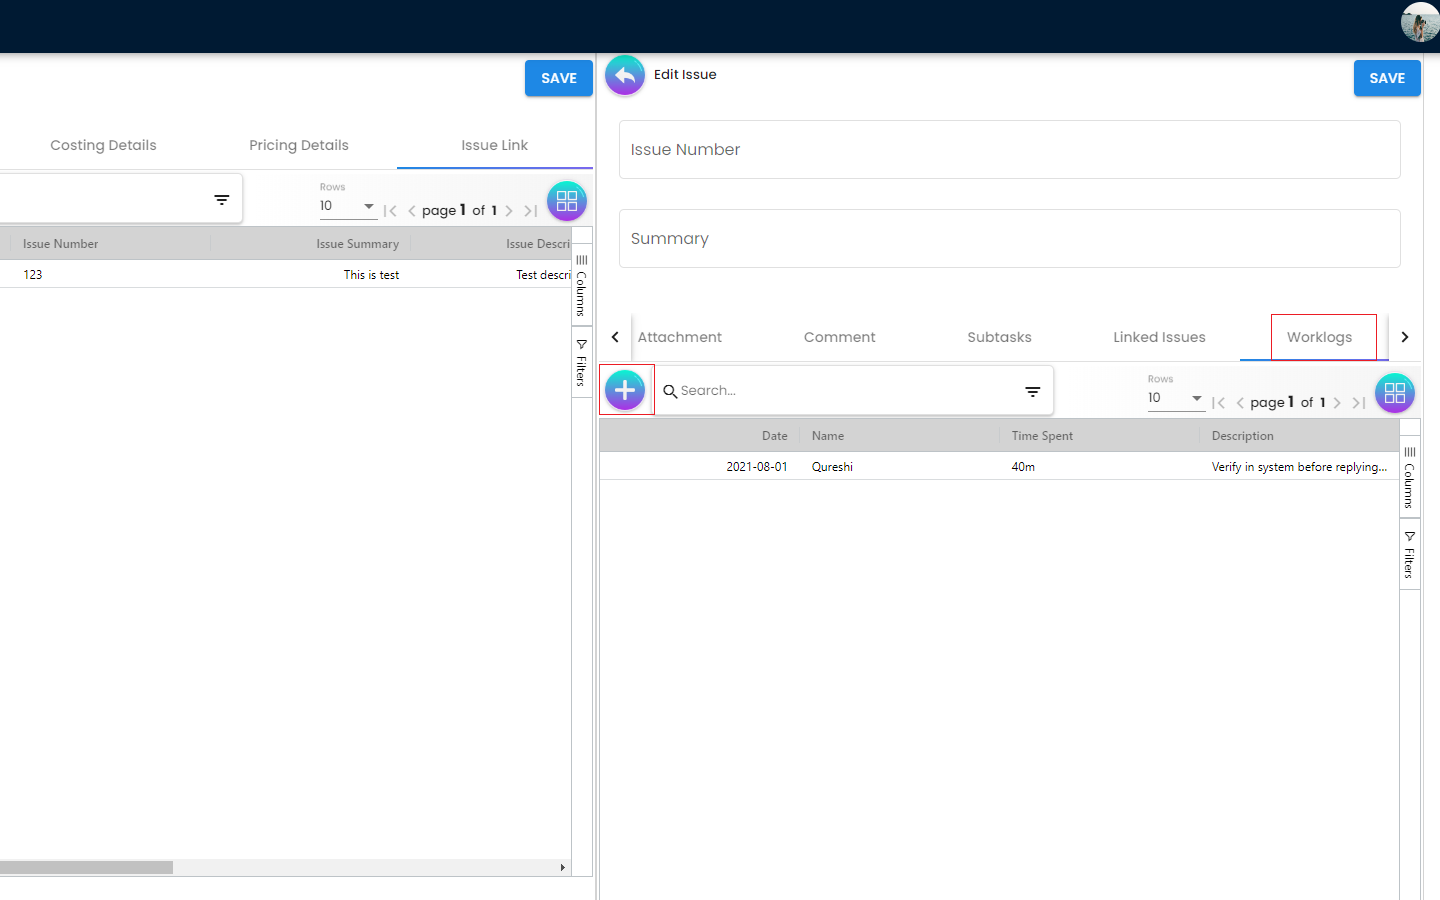This screenshot has width=1440, height=900.
Task: Click filter icon in Worklogs search bar
Action: [1032, 392]
